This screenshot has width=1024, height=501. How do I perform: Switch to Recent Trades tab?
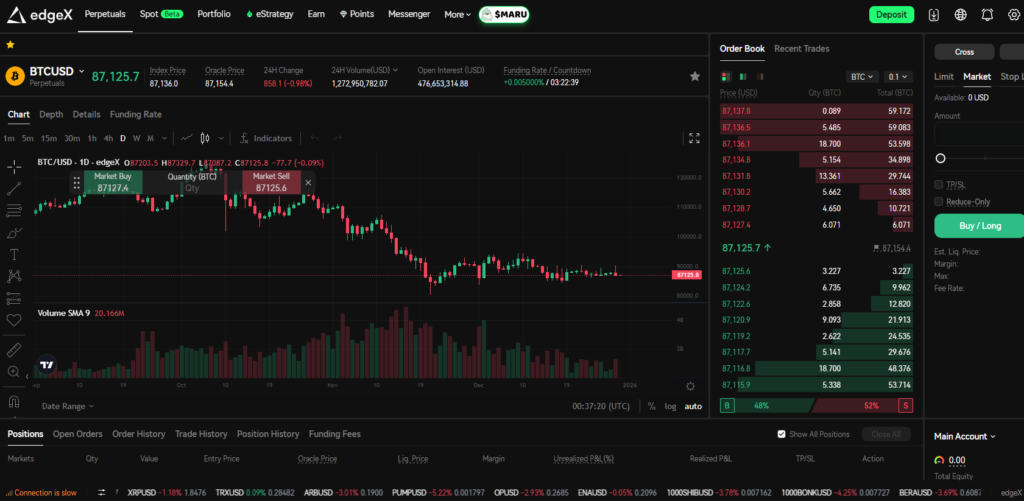801,48
